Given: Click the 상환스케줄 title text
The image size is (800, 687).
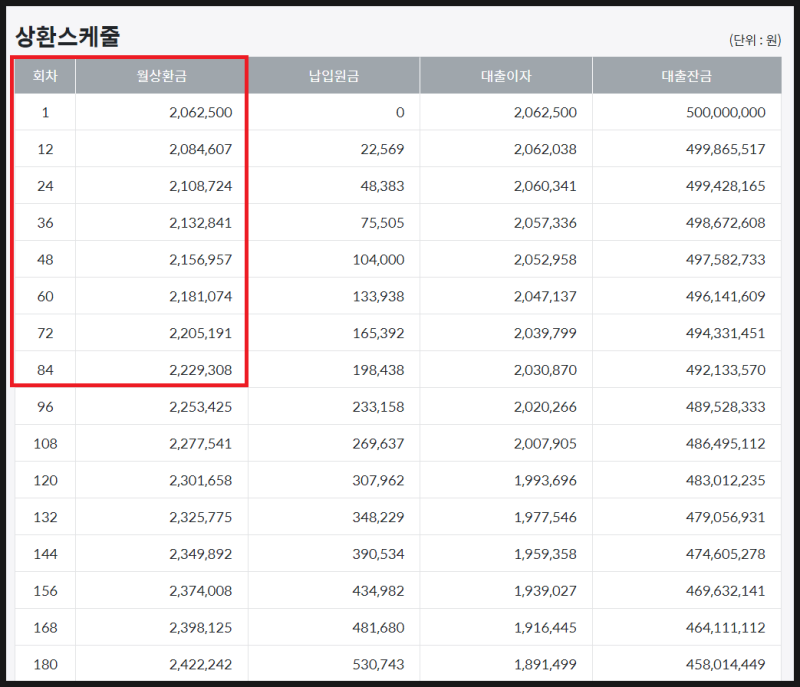Looking at the screenshot, I should click(x=67, y=37).
